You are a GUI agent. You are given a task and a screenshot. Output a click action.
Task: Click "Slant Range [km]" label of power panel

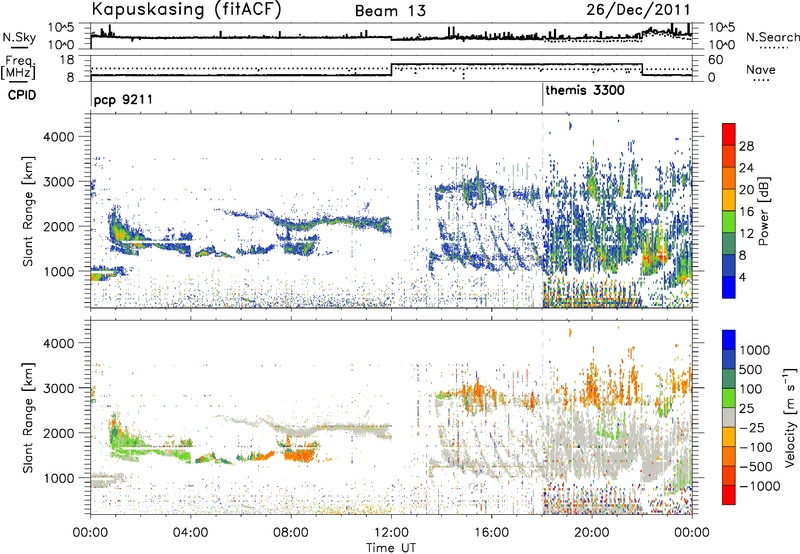(28, 211)
